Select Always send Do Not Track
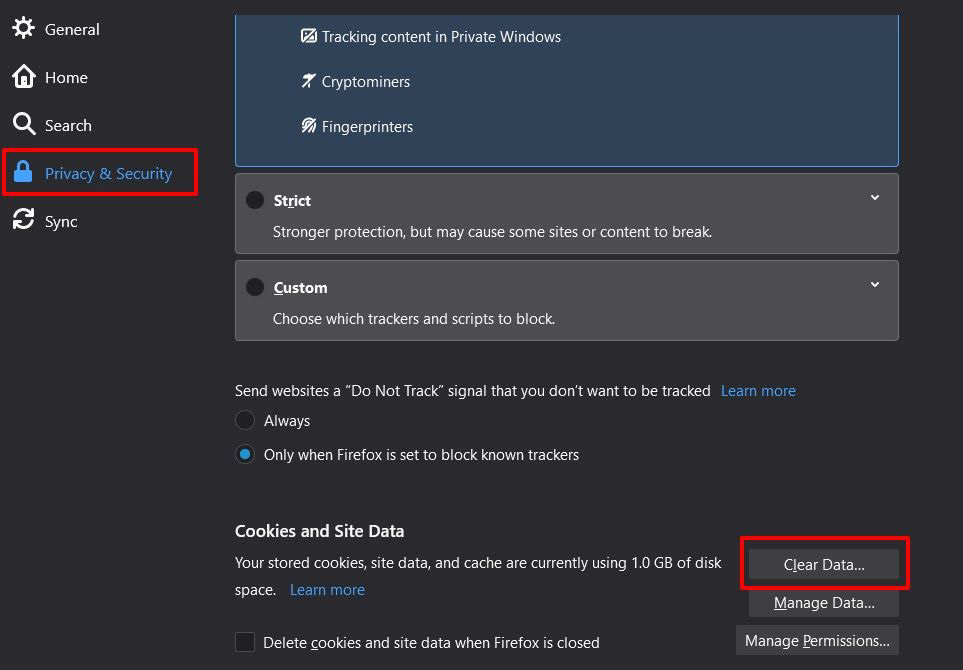The width and height of the screenshot is (963, 670). [245, 420]
